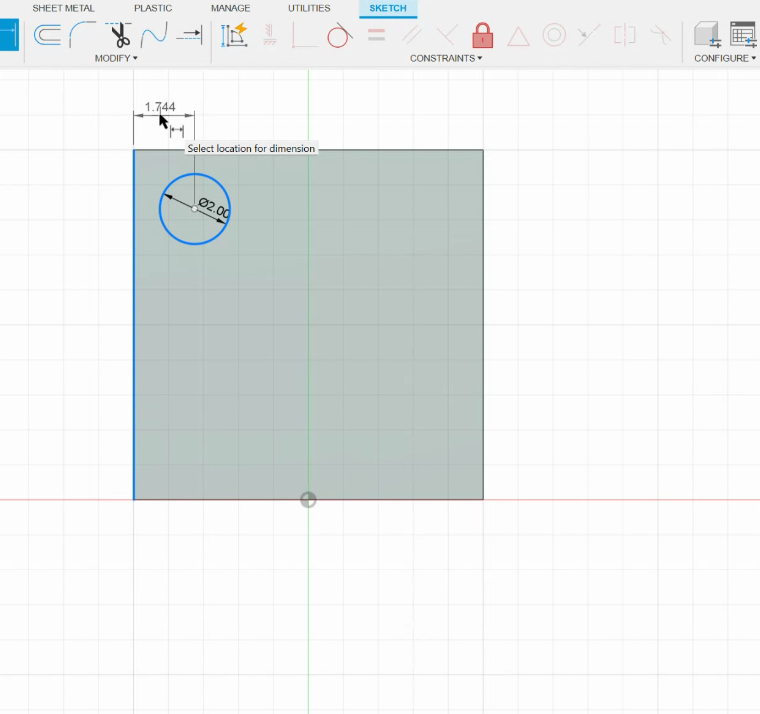The image size is (760, 714).
Task: Apply the Equal constraint icon
Action: (x=376, y=35)
